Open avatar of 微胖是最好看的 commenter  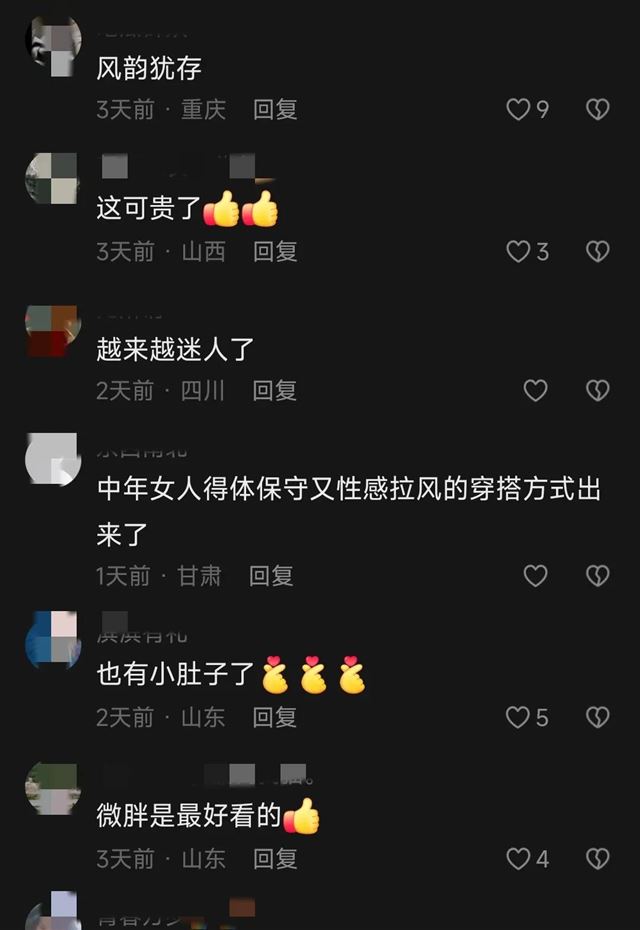point(53,788)
